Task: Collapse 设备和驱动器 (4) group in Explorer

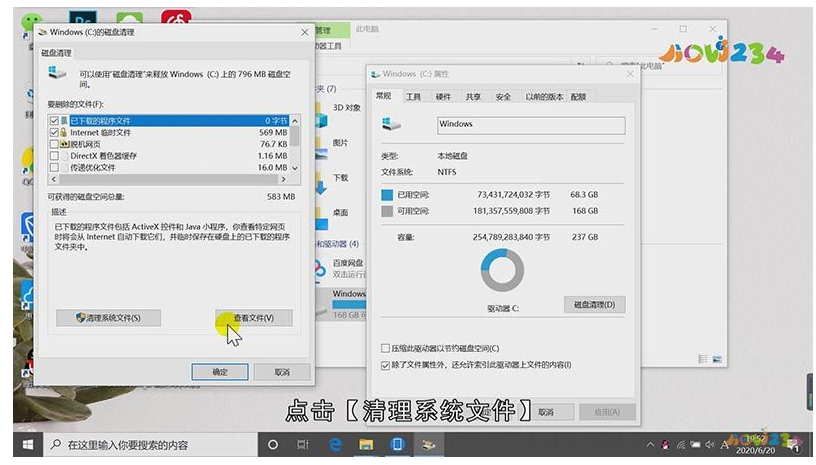Action: point(337,244)
